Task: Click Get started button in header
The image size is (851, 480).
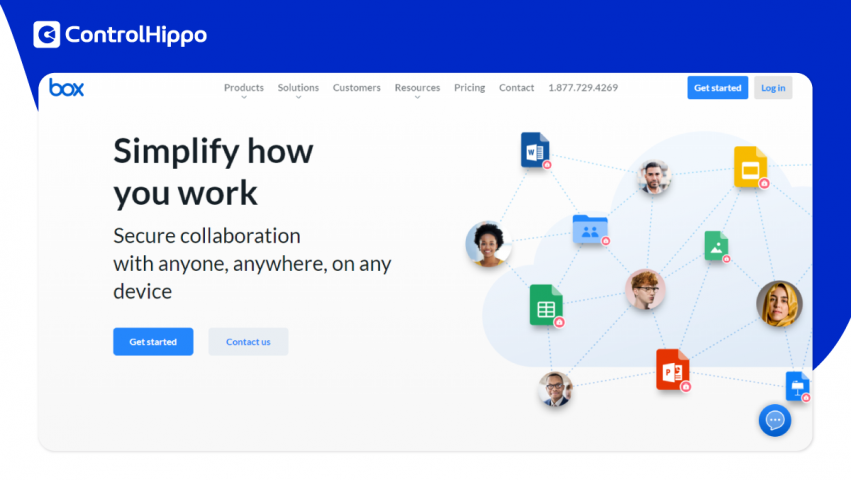Action: [717, 88]
